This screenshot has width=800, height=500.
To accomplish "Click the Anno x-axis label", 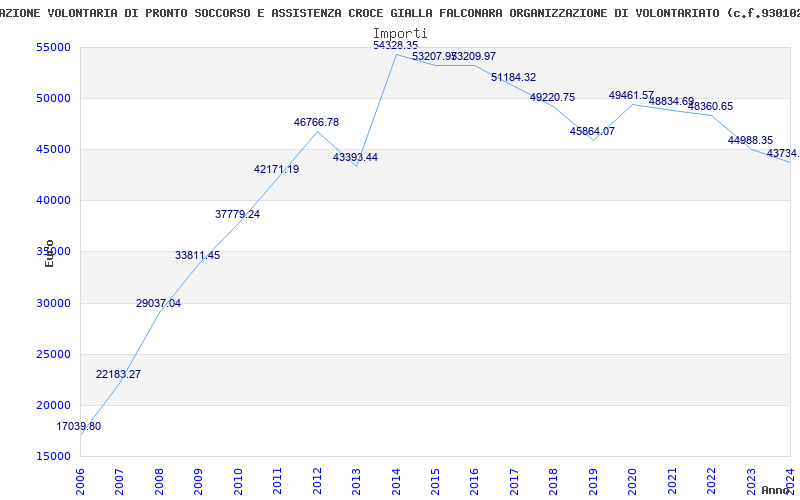I will point(776,490).
